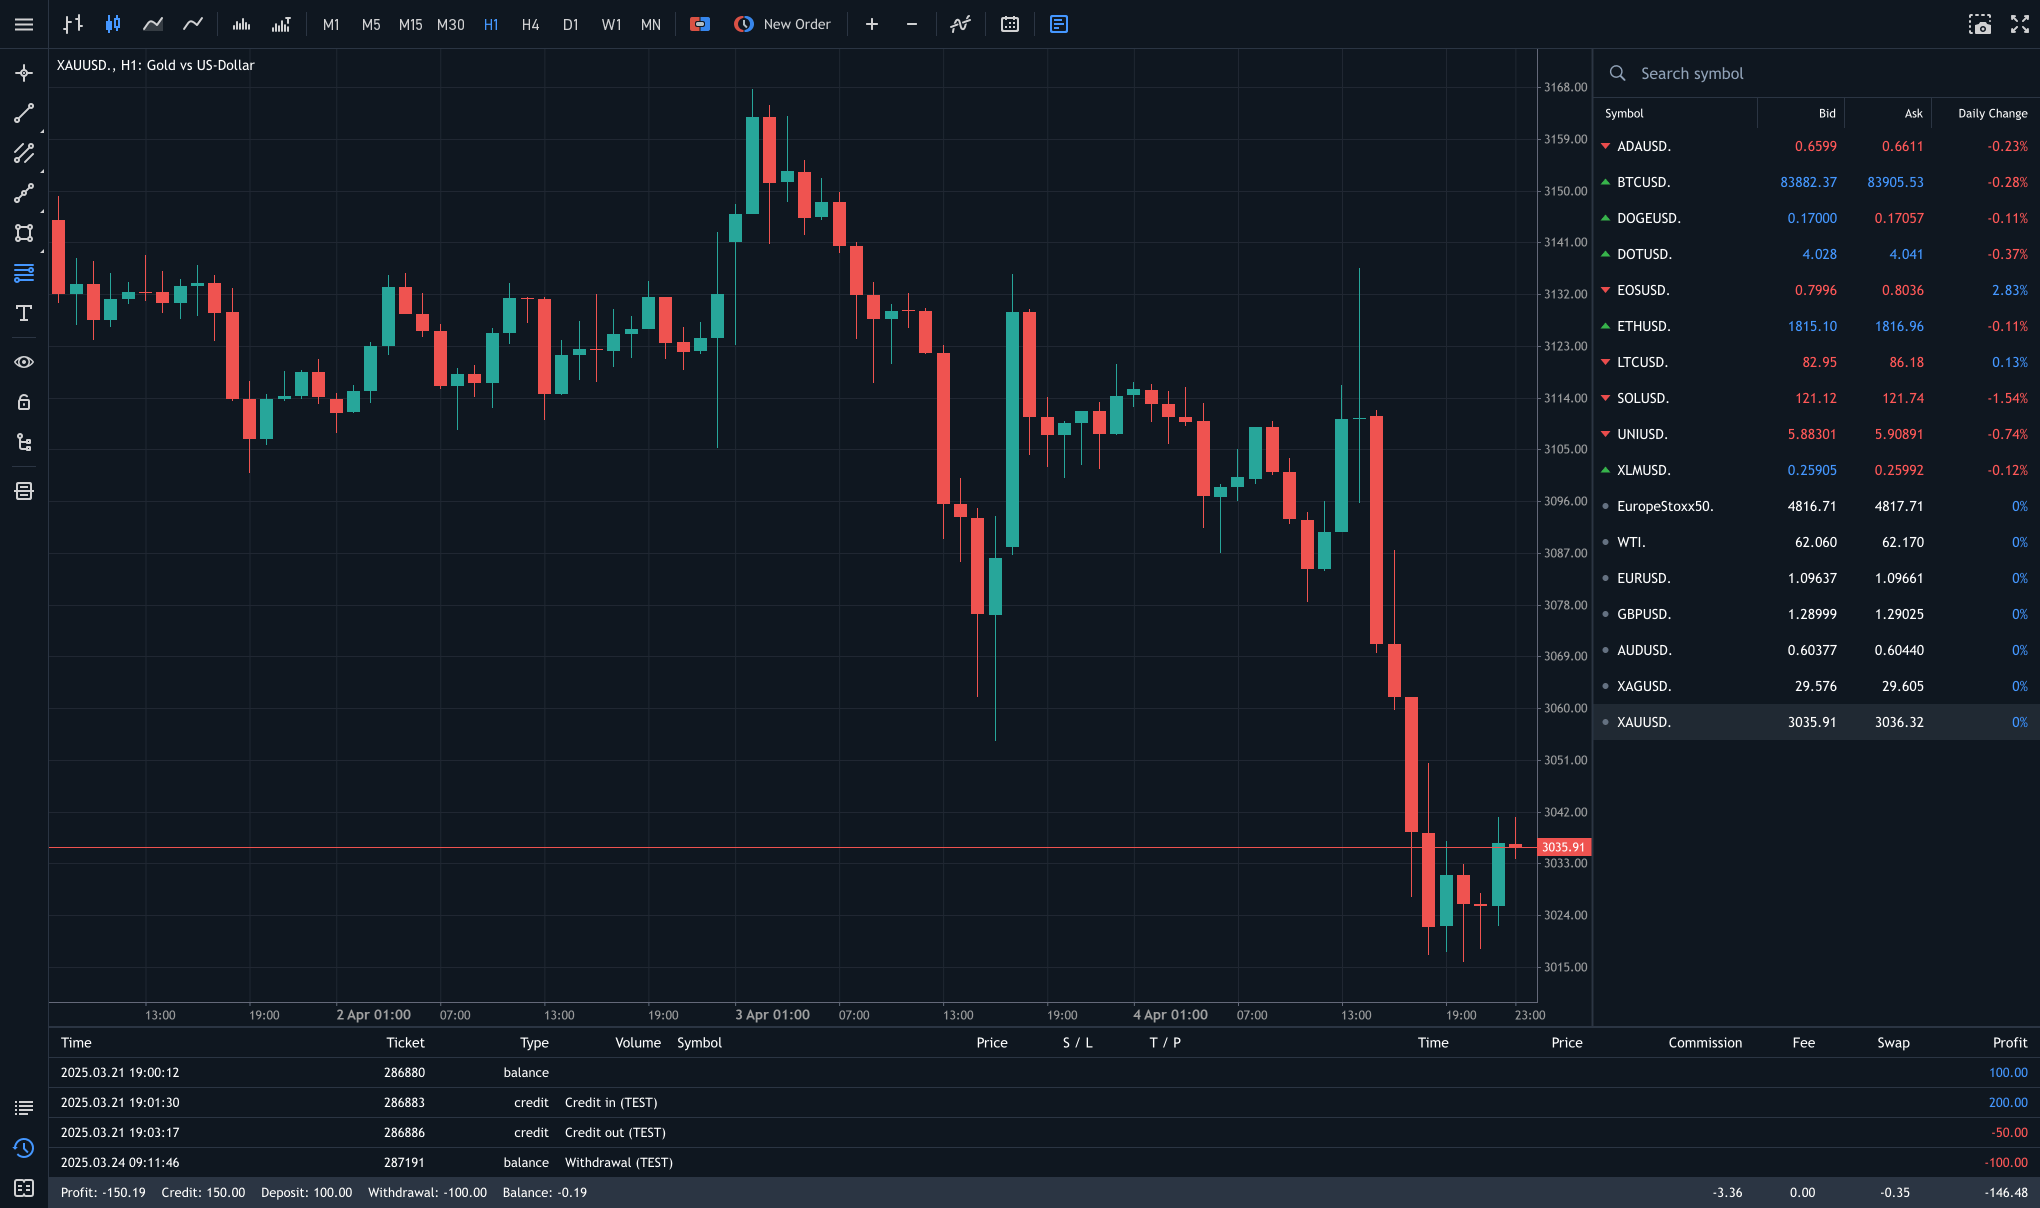Screen dimensions: 2040x1208
Task: Click the screenshot camera icon
Action: pyautogui.click(x=1980, y=24)
